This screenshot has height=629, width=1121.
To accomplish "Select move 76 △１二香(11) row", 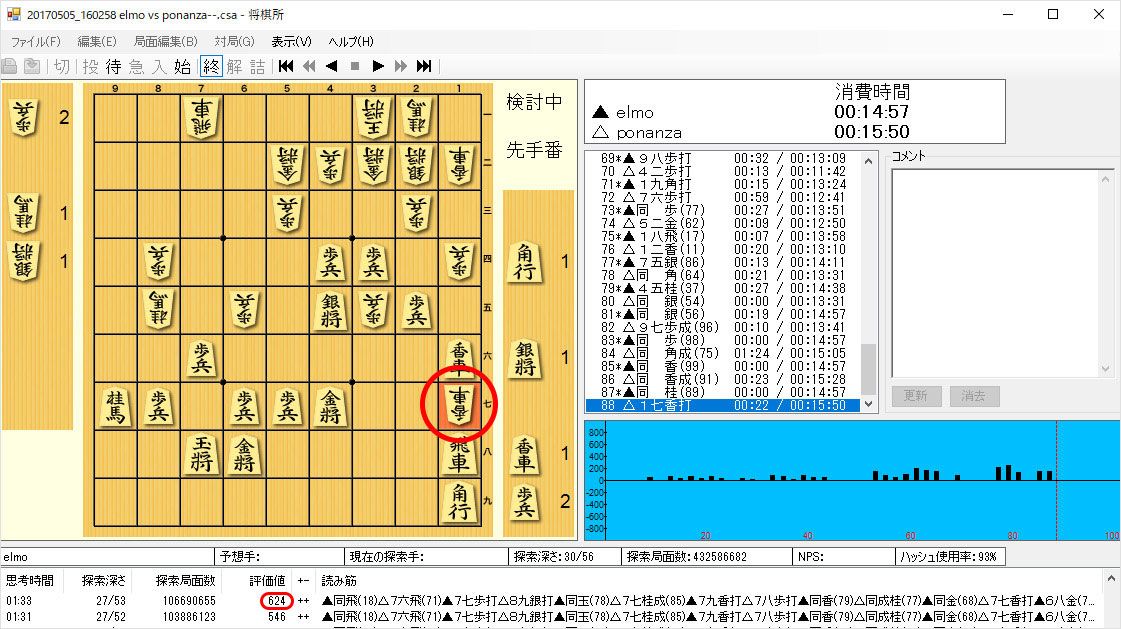I will point(723,249).
